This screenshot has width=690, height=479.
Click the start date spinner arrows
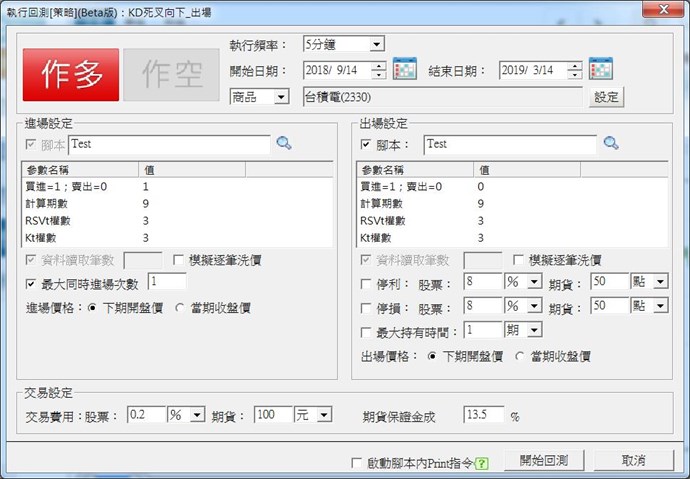[378, 70]
